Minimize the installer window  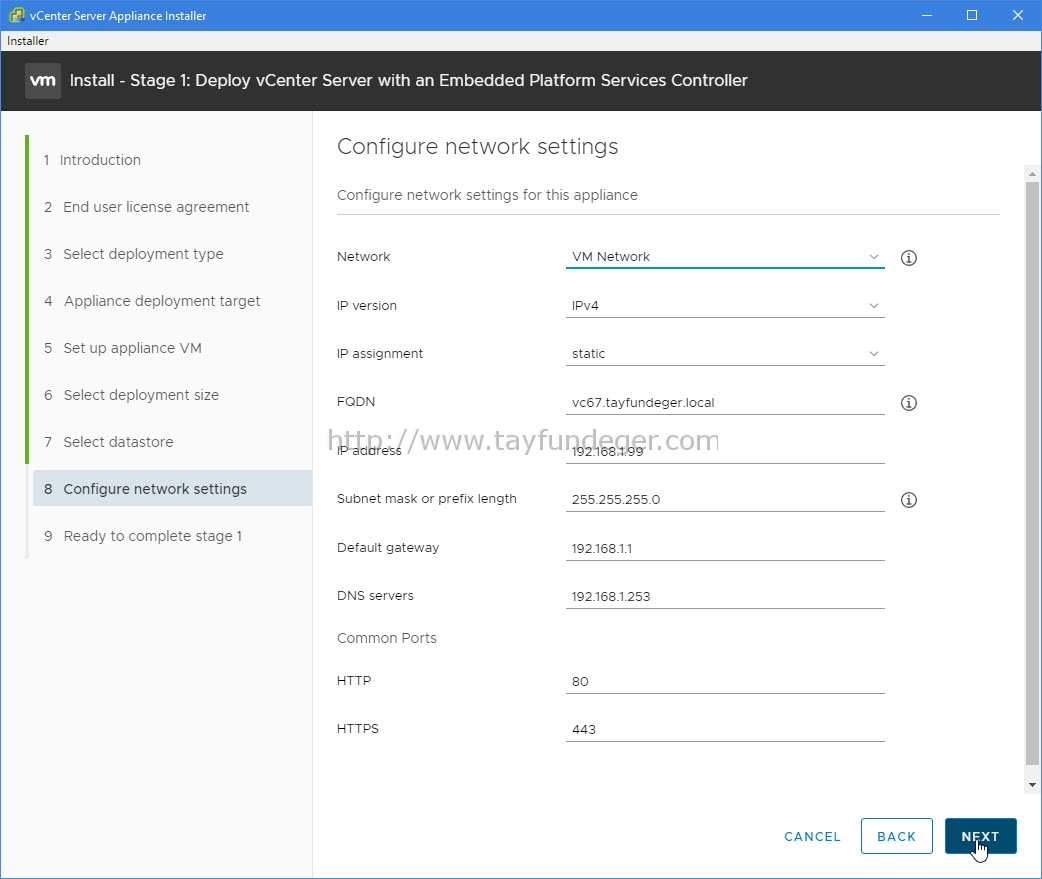pos(927,15)
